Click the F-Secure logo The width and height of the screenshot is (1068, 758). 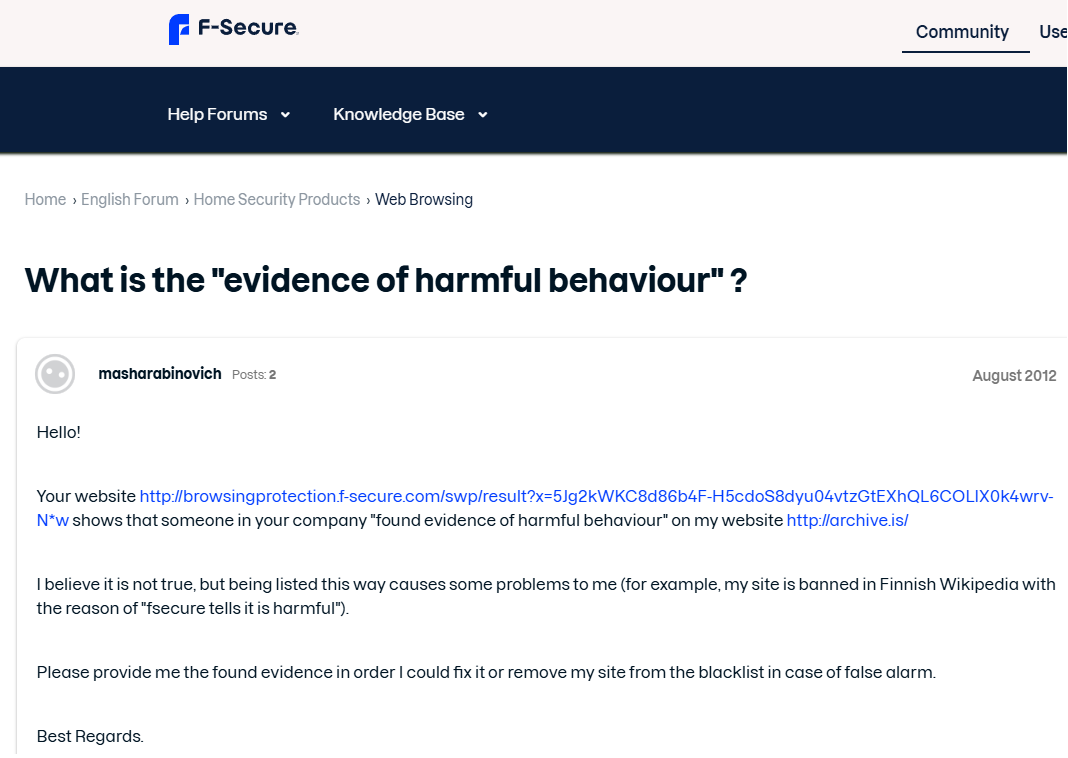click(x=234, y=29)
